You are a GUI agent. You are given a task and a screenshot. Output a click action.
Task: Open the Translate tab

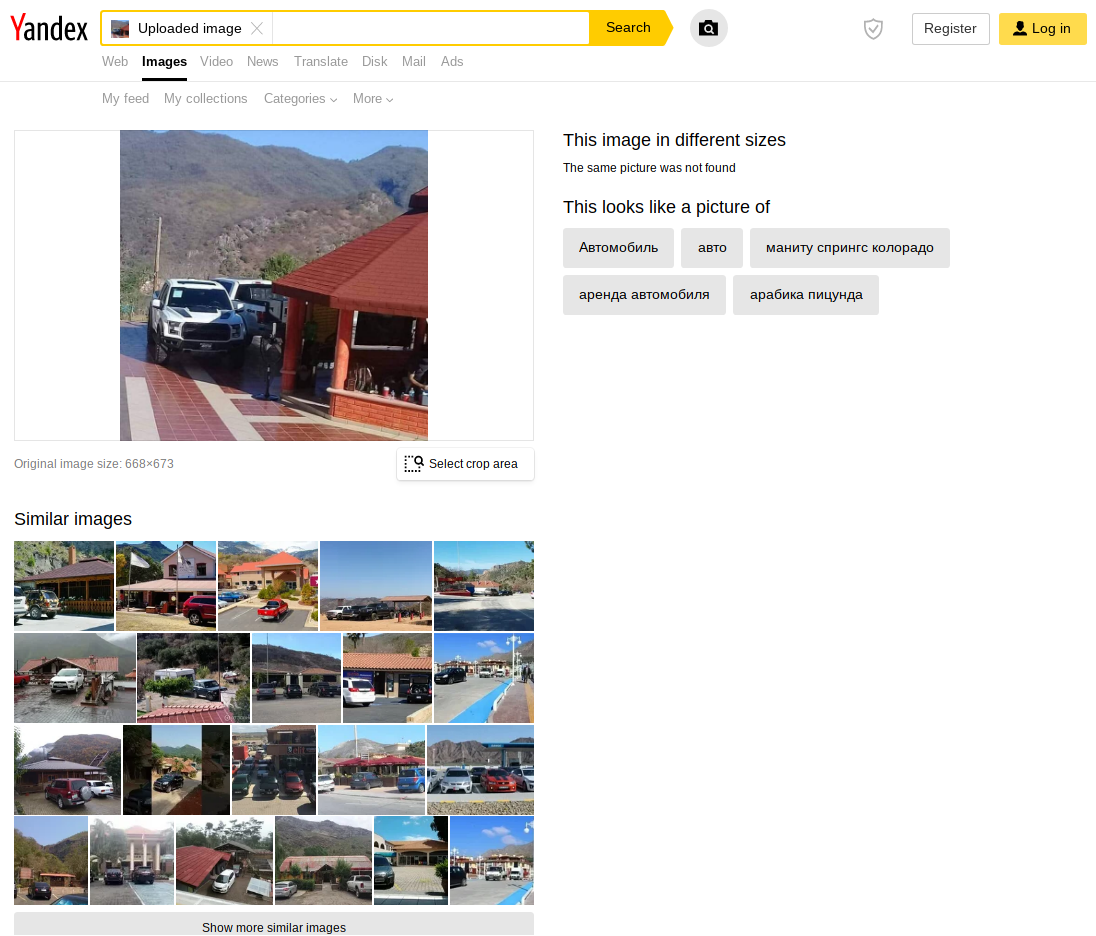(321, 62)
